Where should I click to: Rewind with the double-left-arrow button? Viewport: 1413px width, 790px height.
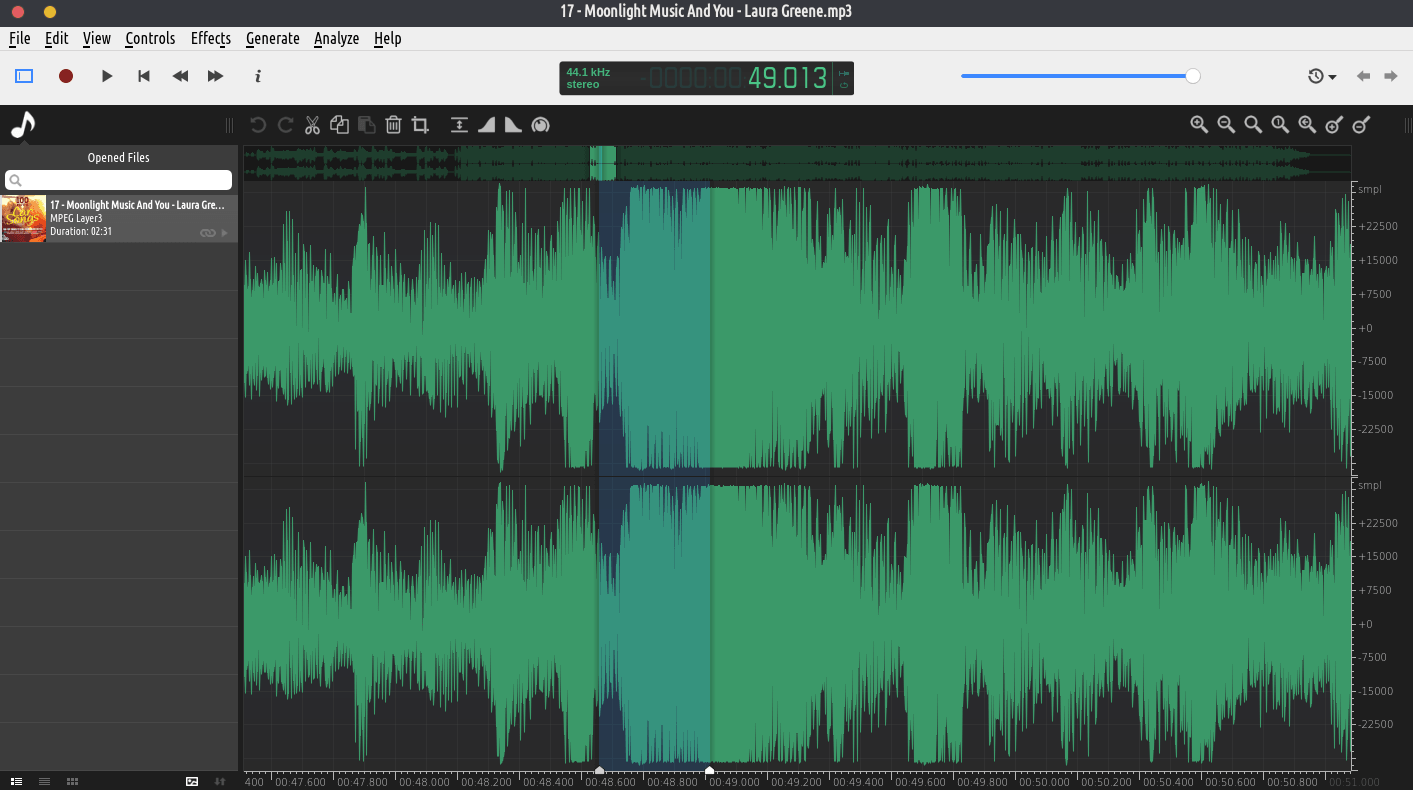click(180, 76)
